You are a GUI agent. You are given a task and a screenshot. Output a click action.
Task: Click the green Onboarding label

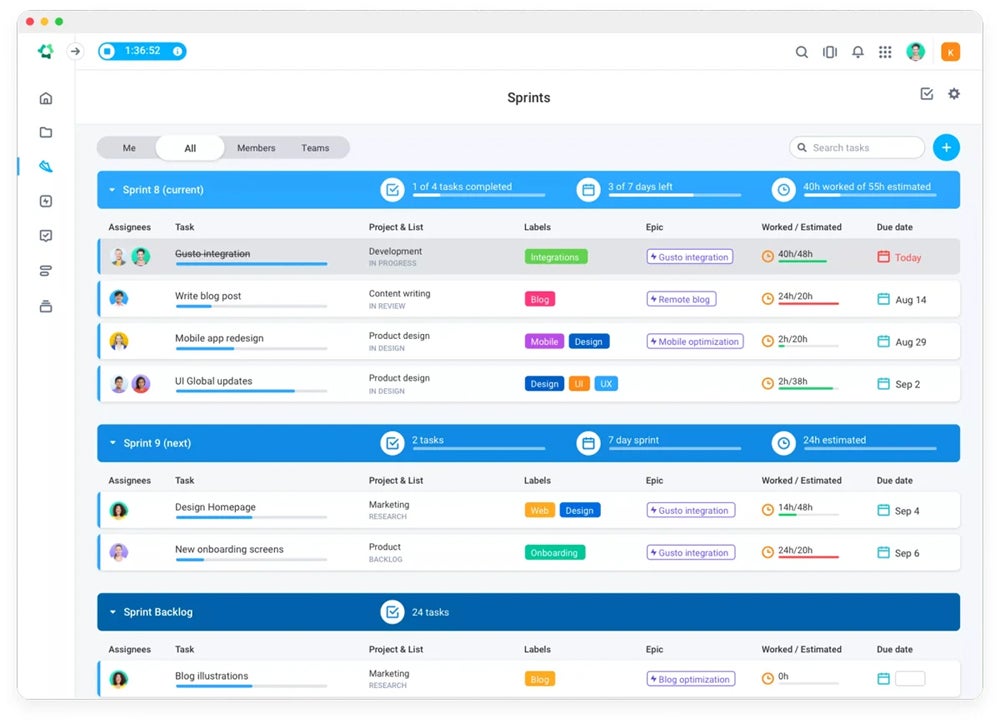[554, 553]
